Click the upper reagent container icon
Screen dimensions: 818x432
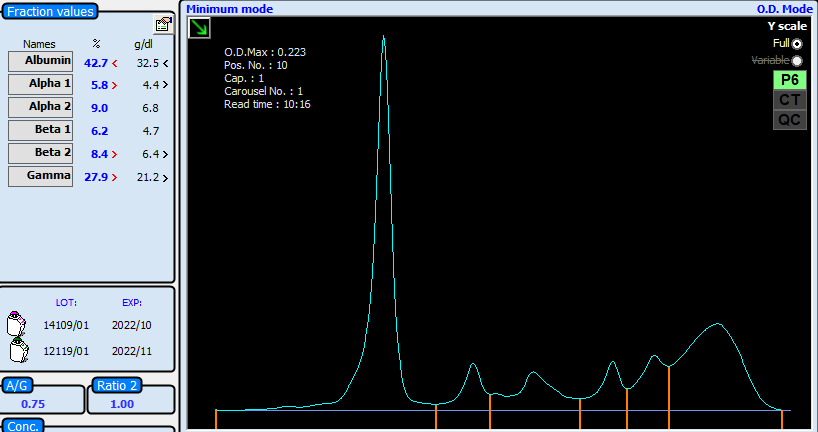[17, 324]
